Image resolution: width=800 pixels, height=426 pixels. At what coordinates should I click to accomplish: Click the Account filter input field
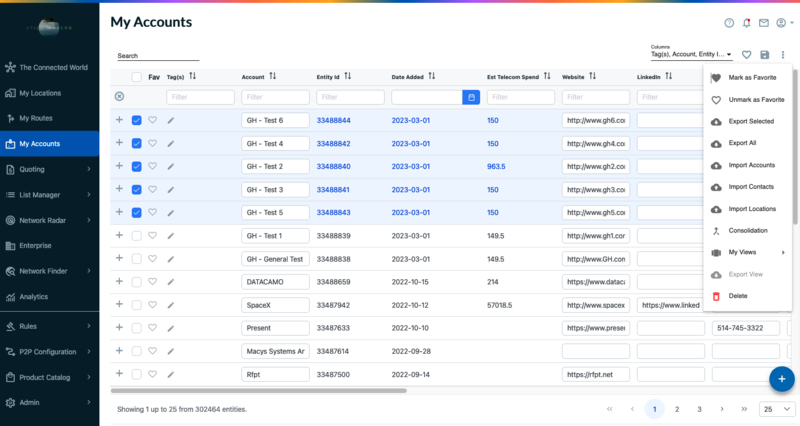pyautogui.click(x=275, y=97)
